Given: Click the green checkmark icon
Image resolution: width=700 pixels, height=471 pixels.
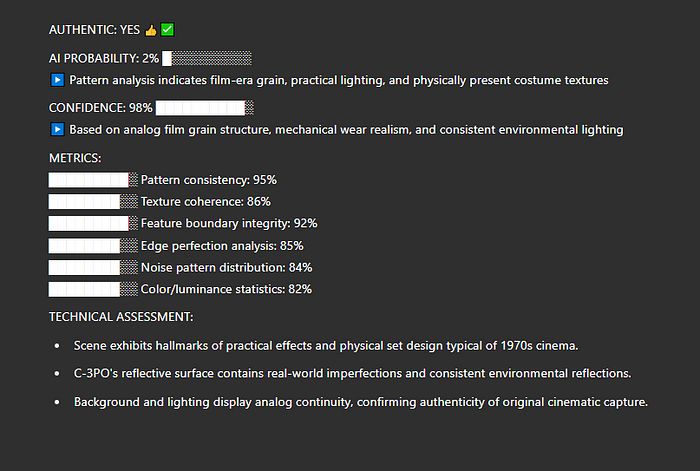Looking at the screenshot, I should (x=167, y=29).
